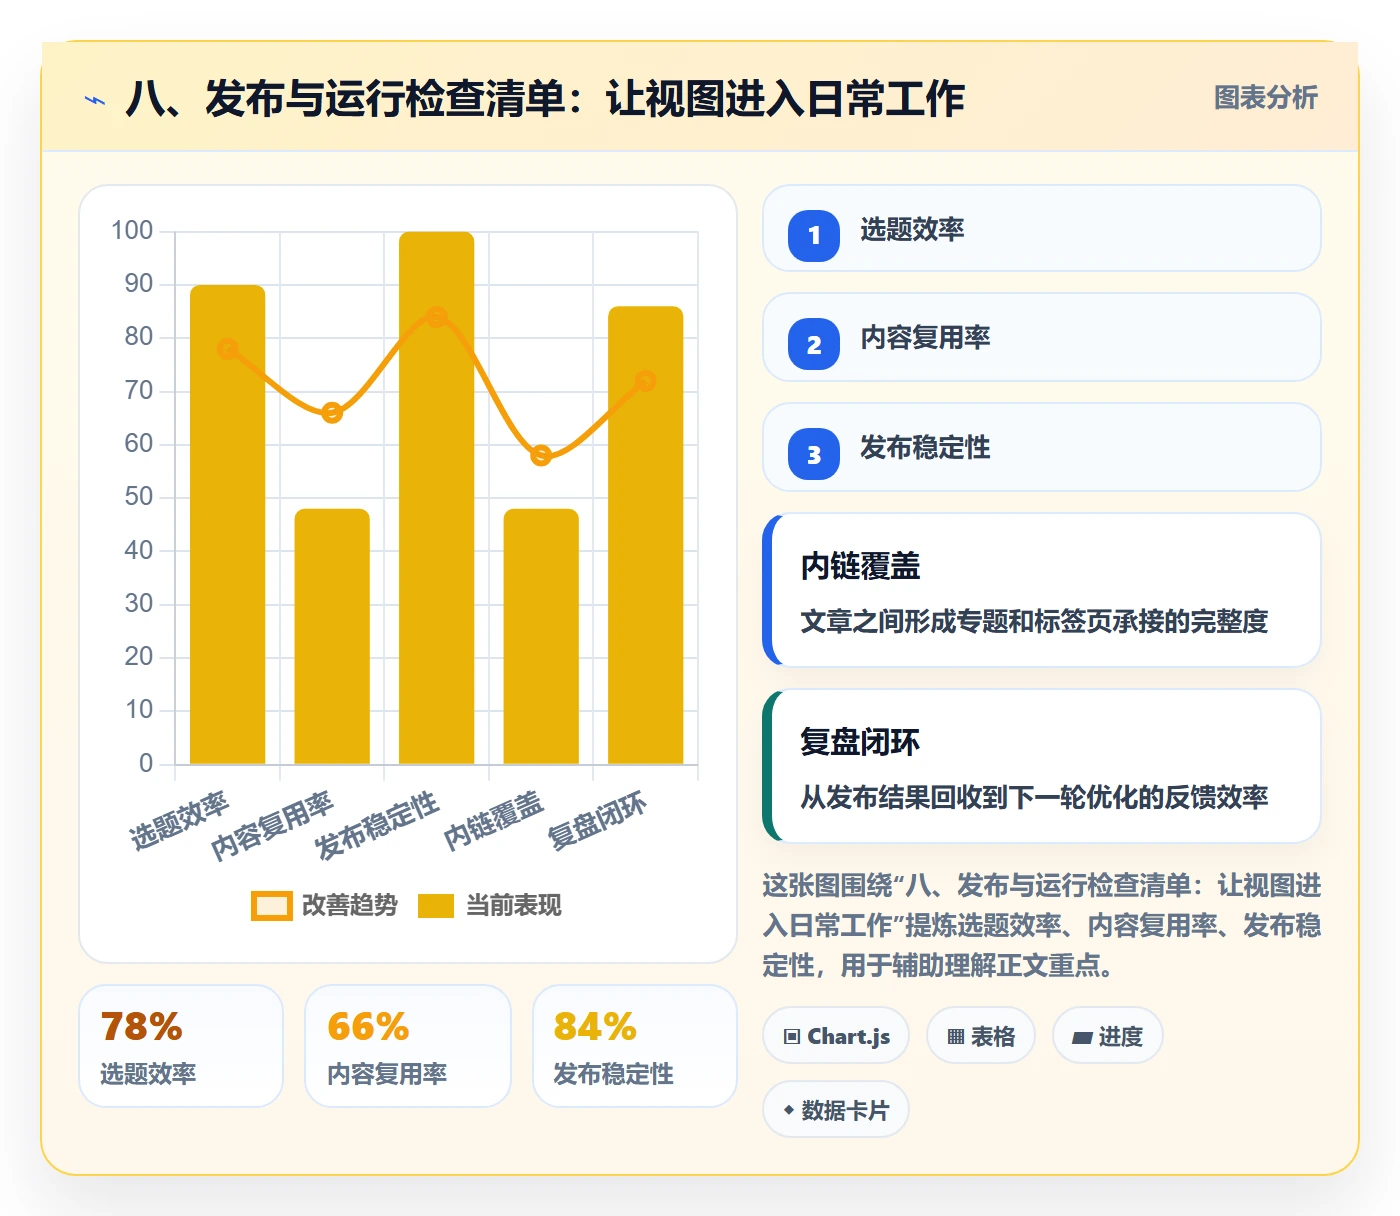Select the 内链覆盖 description card
The image size is (1400, 1216).
pos(1041,590)
